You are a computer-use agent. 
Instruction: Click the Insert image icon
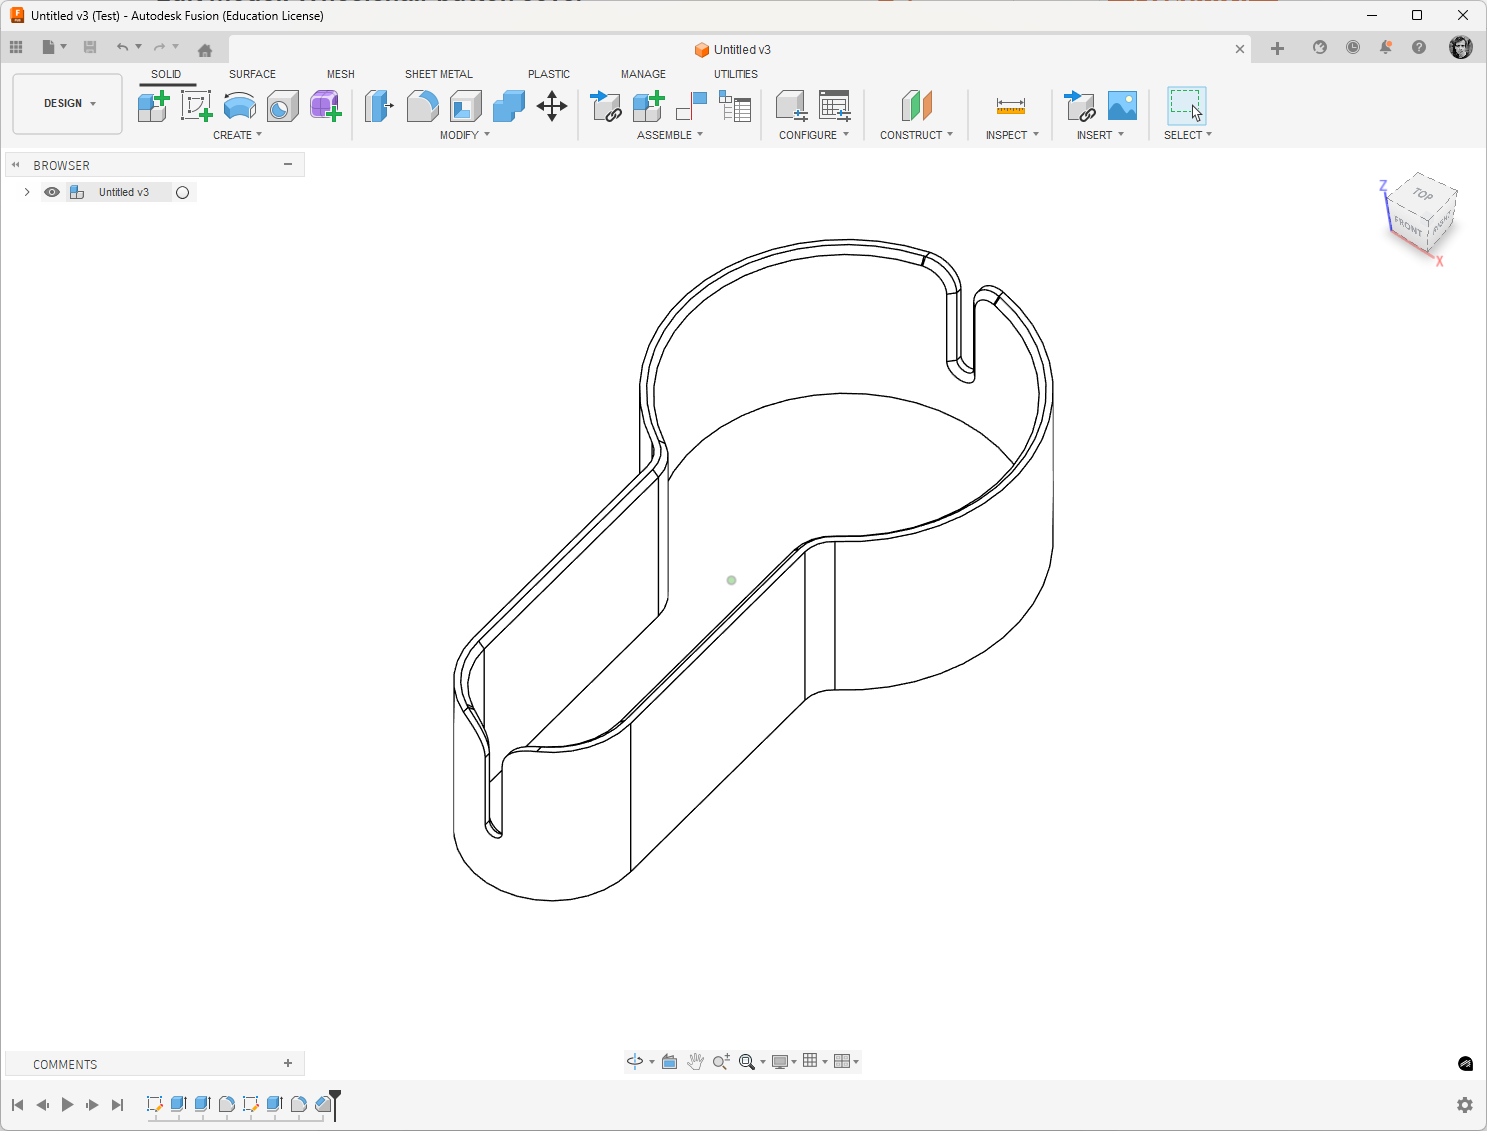[1122, 106]
